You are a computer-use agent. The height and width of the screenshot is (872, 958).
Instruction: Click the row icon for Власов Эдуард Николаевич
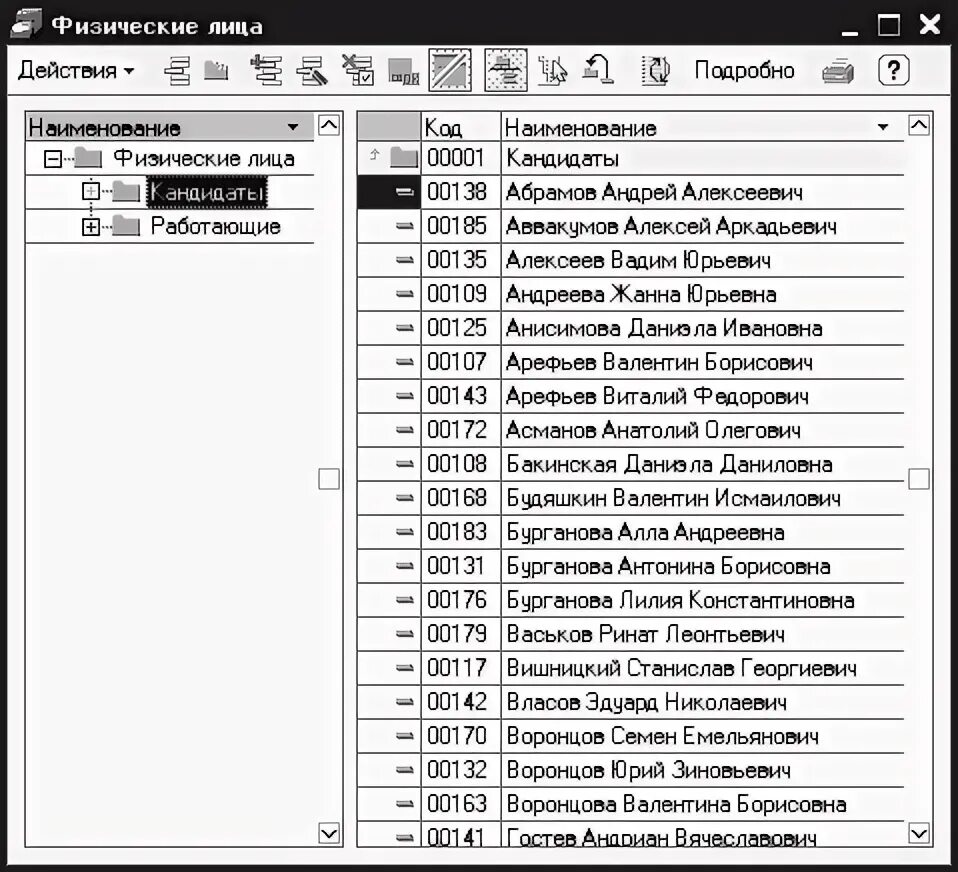(x=404, y=702)
